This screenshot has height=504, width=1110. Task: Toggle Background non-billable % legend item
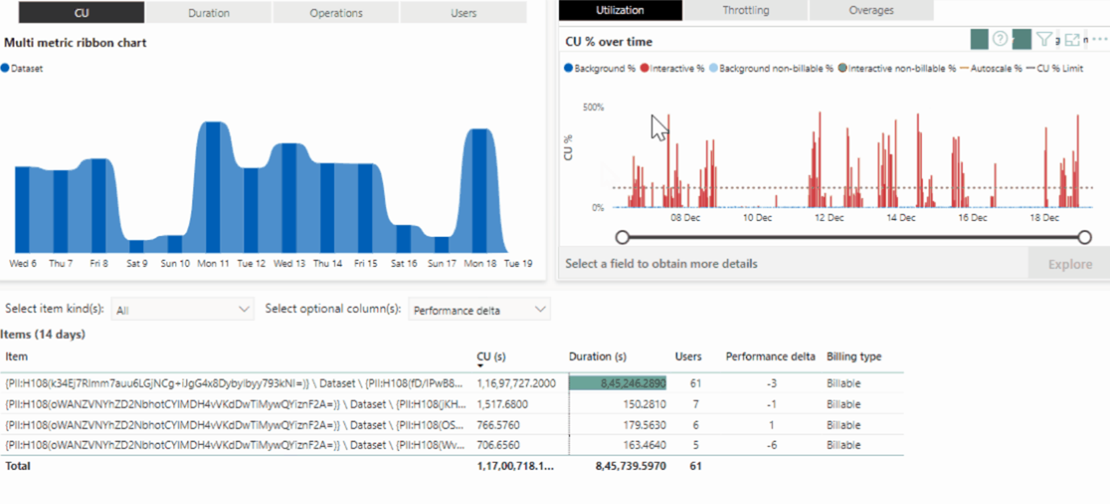(713, 69)
